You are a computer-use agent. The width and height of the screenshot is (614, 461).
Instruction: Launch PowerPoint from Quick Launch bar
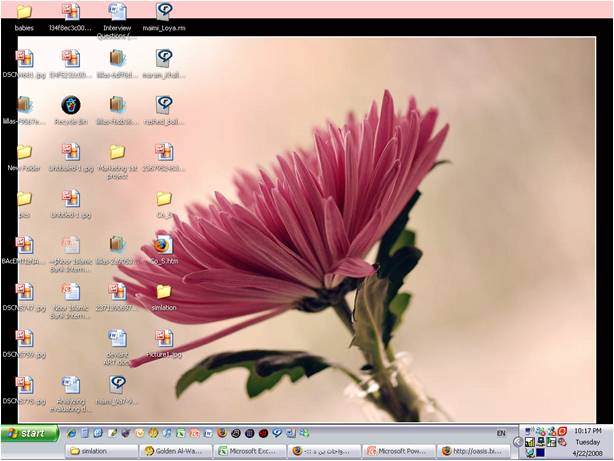pyautogui.click(x=195, y=433)
